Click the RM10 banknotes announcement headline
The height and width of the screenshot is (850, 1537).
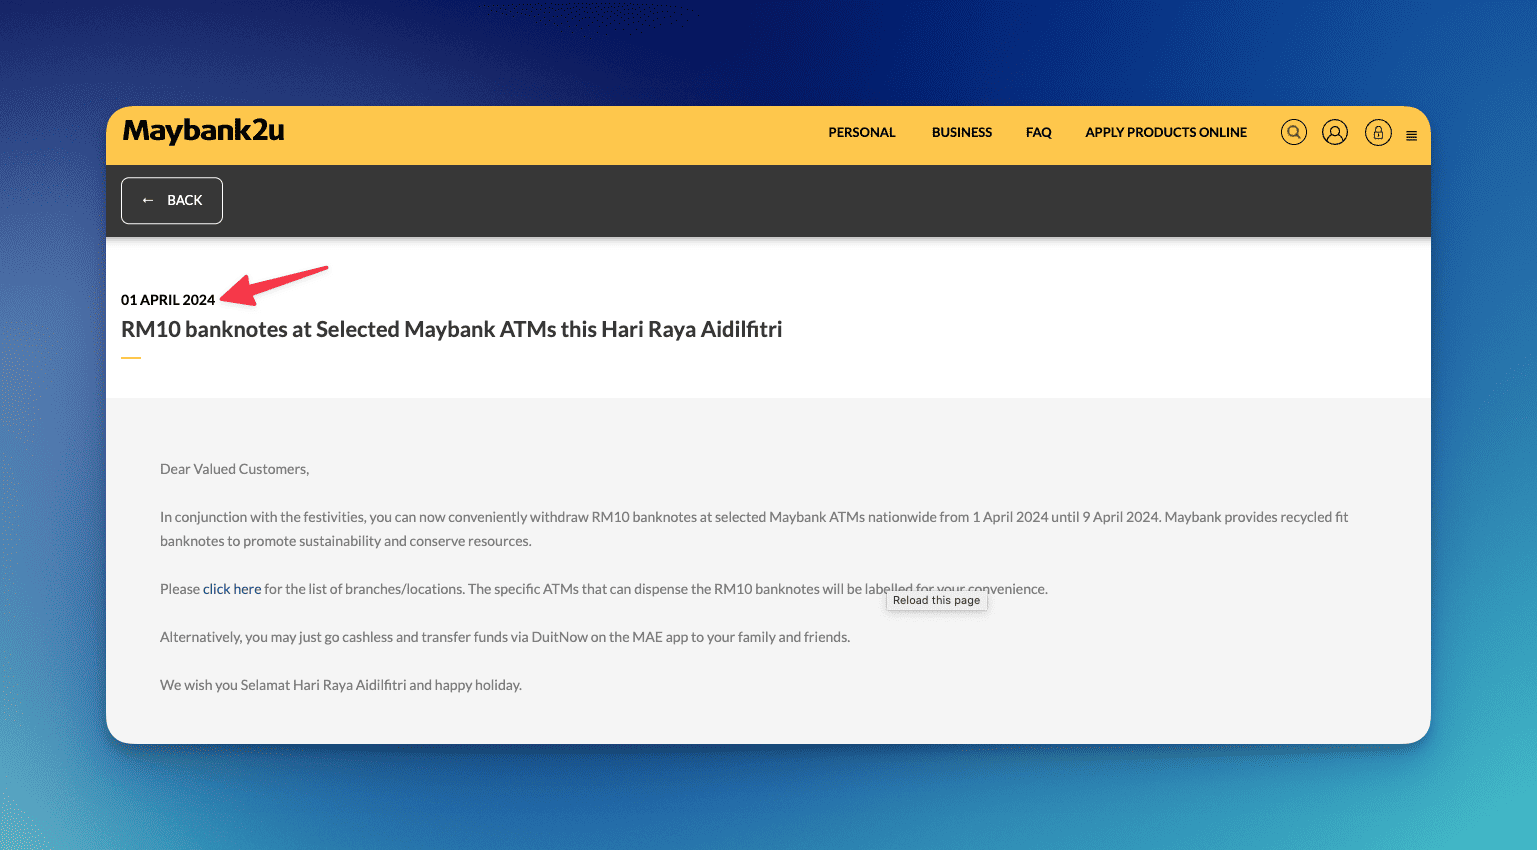(452, 330)
